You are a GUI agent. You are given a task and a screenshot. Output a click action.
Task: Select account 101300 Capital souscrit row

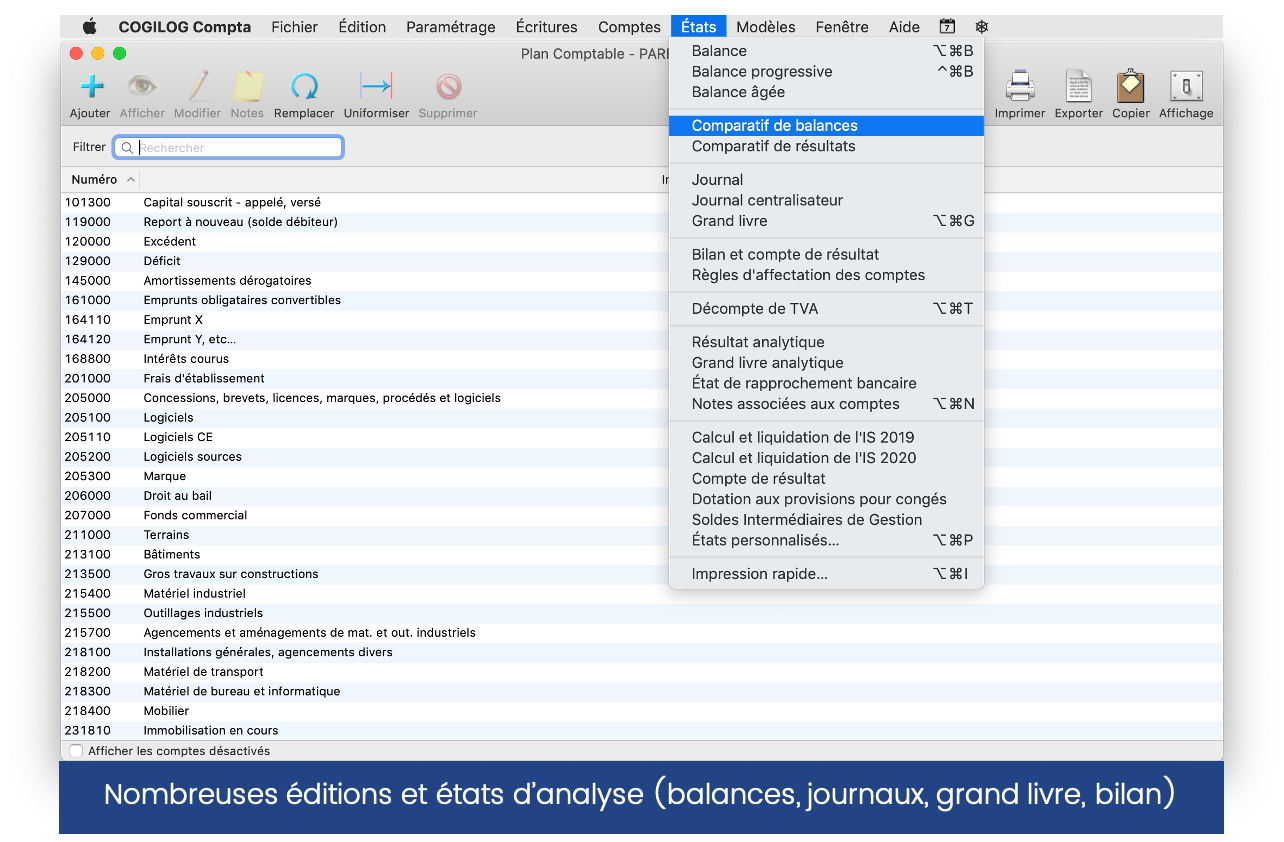(641, 202)
